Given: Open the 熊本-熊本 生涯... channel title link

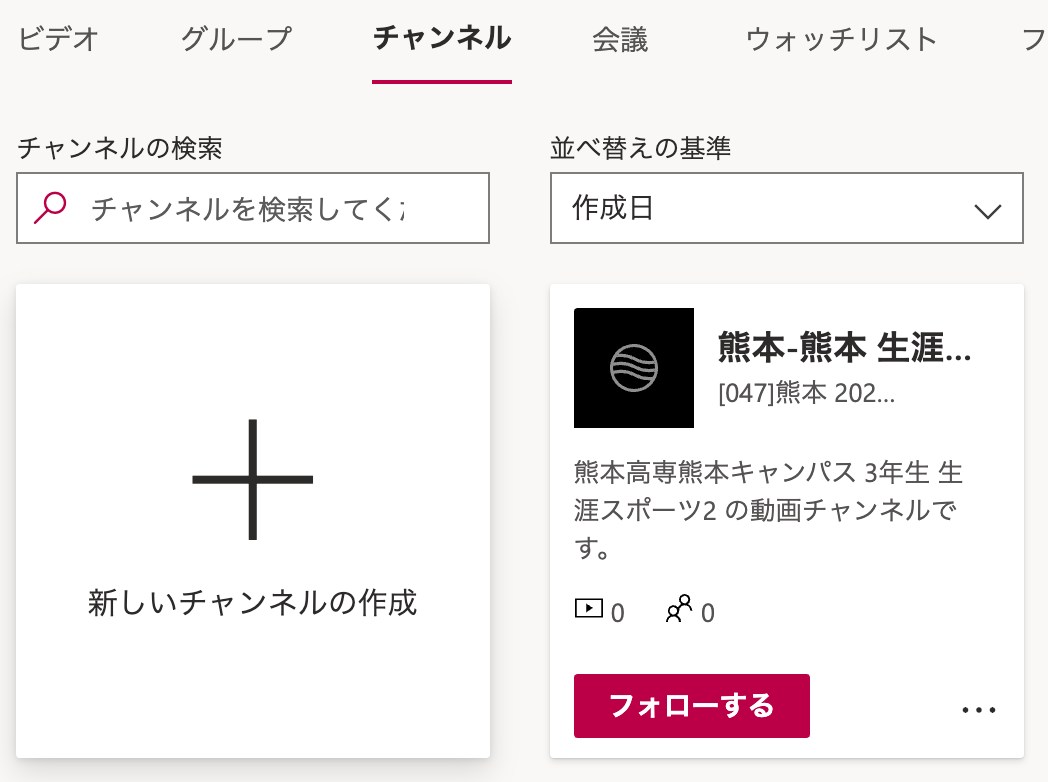Looking at the screenshot, I should [845, 347].
